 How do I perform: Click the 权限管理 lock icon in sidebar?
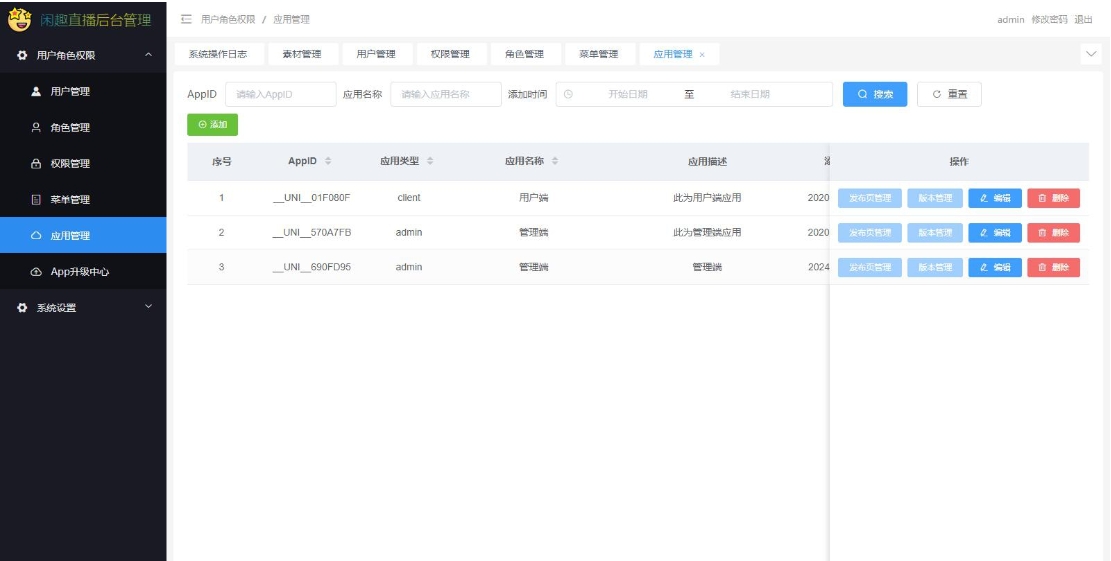pos(36,164)
